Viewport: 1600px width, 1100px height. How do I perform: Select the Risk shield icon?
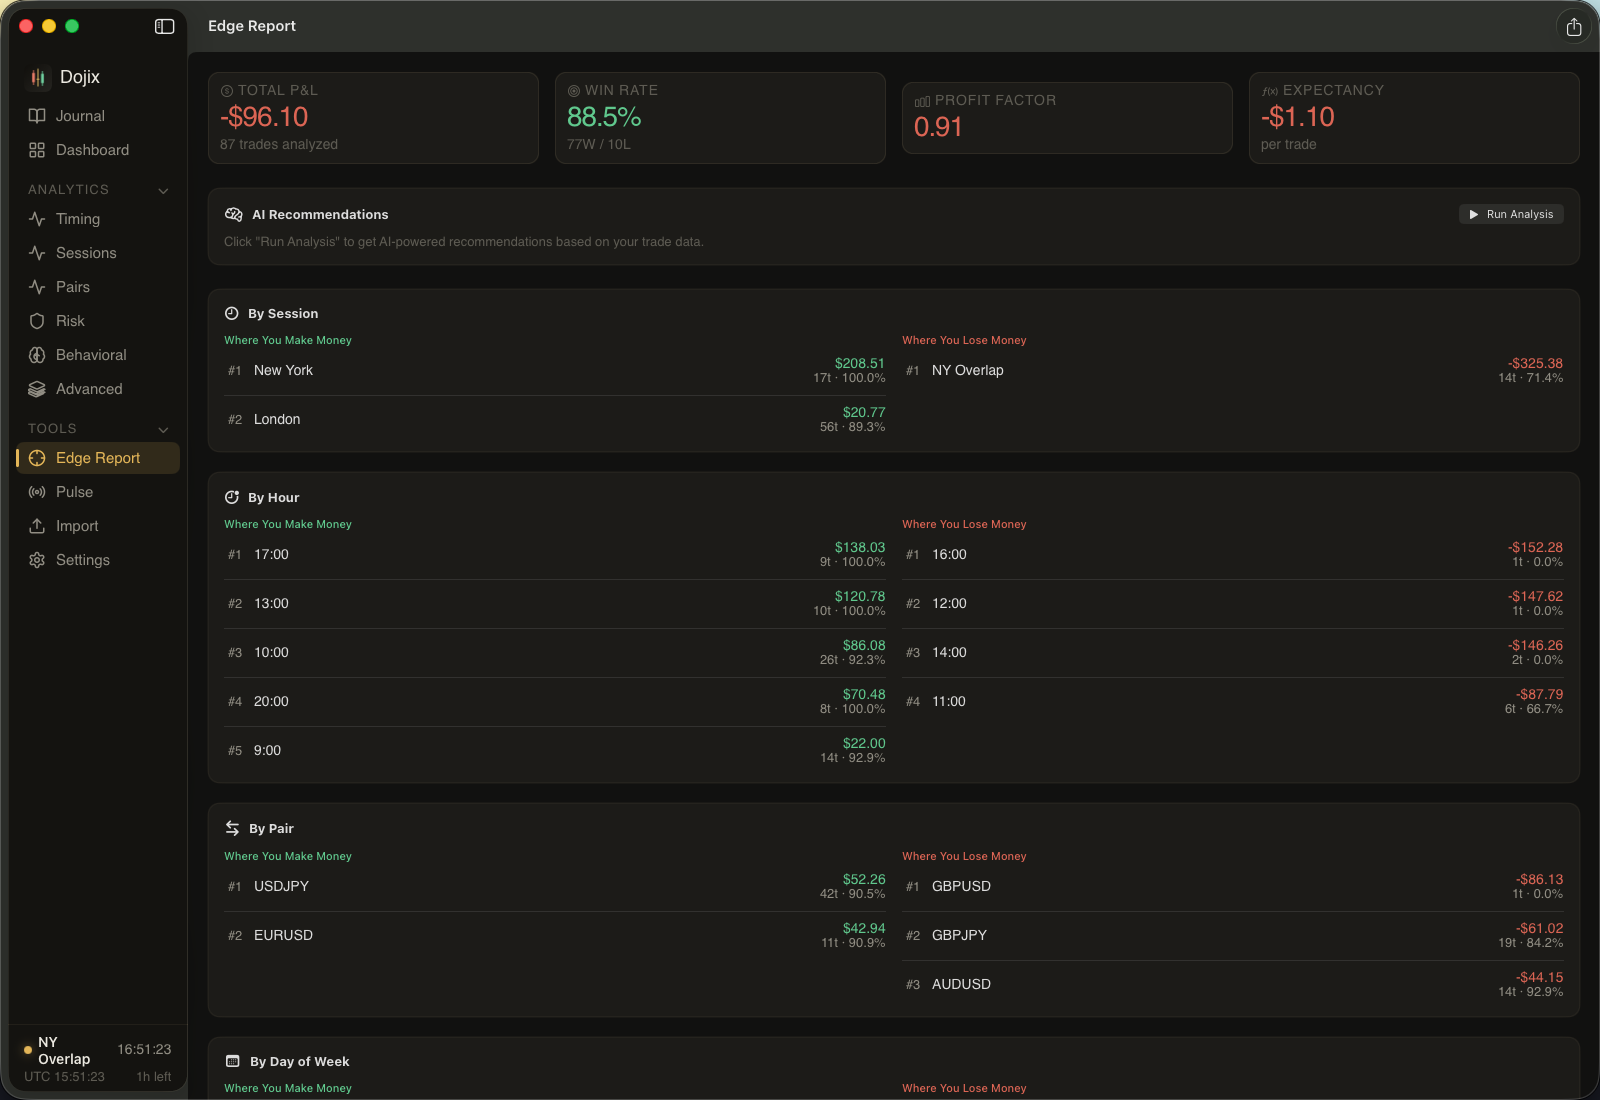point(37,321)
